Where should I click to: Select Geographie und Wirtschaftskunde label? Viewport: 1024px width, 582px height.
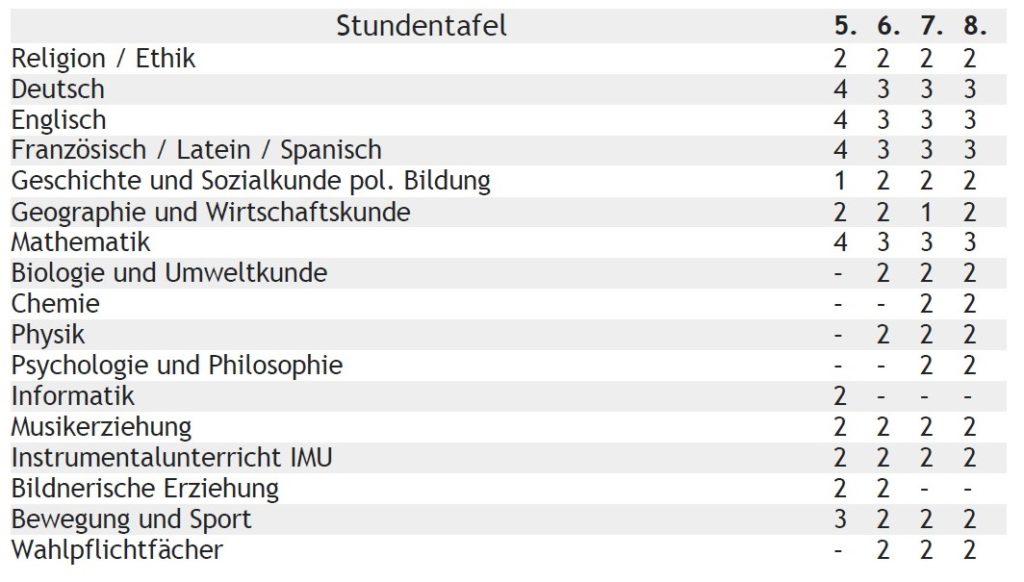211,212
